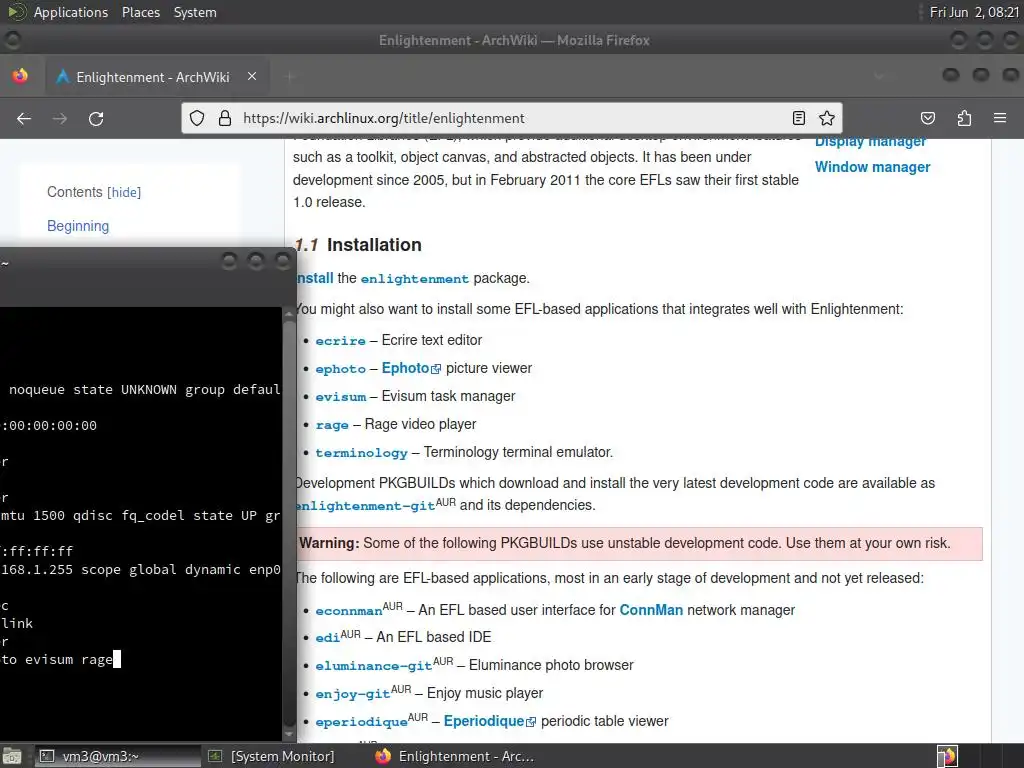The height and width of the screenshot is (768, 1024).
Task: Open the Applications menu in the top panel
Action: pyautogui.click(x=71, y=12)
